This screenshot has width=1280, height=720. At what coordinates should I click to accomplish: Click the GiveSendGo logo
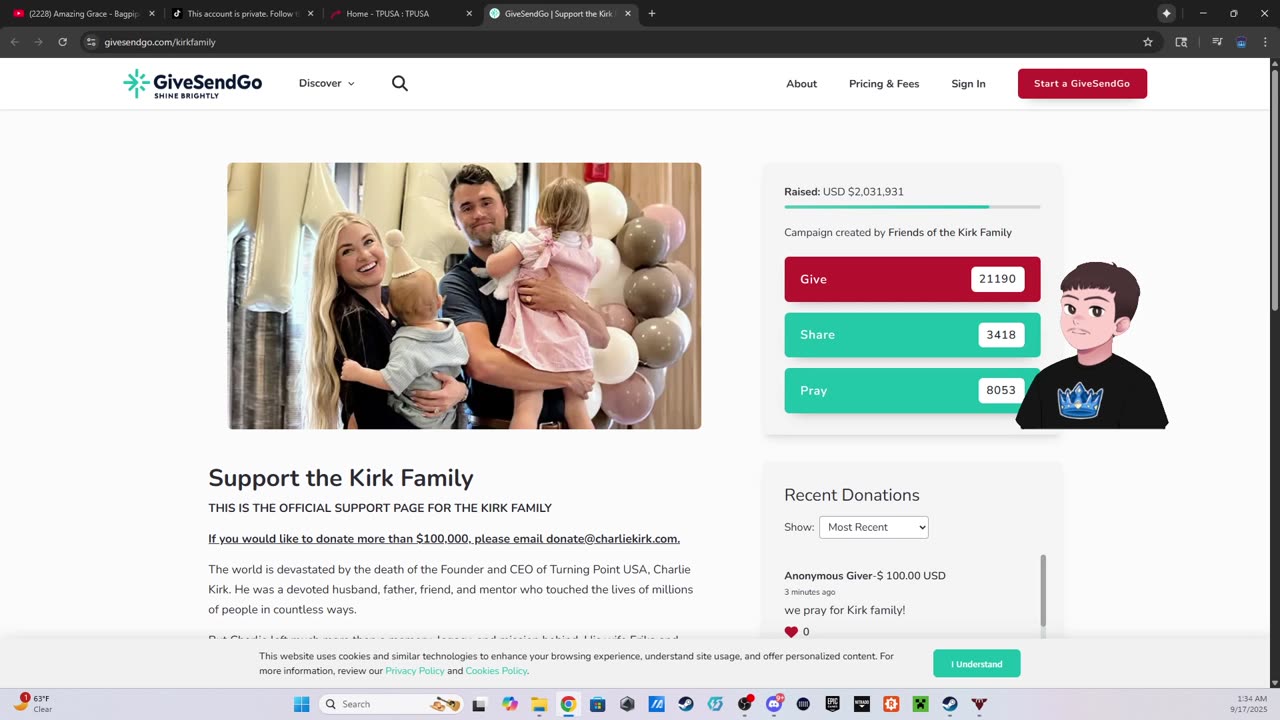[x=192, y=84]
